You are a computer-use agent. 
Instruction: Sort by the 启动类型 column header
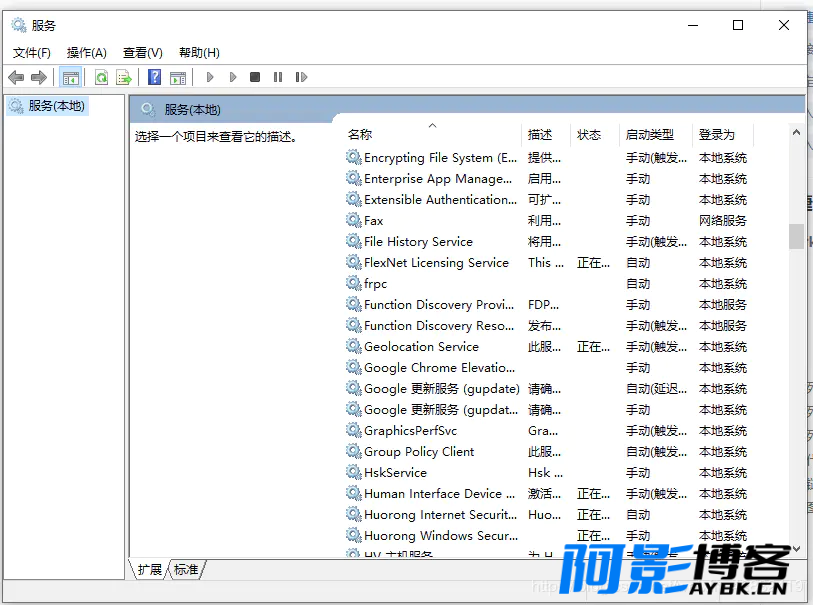click(x=656, y=135)
